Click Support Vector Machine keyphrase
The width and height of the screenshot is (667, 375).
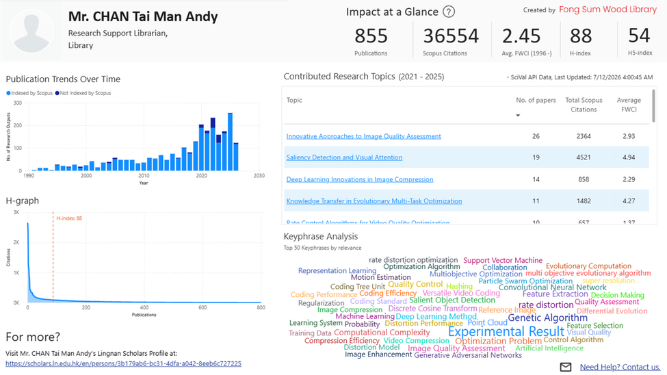(503, 260)
